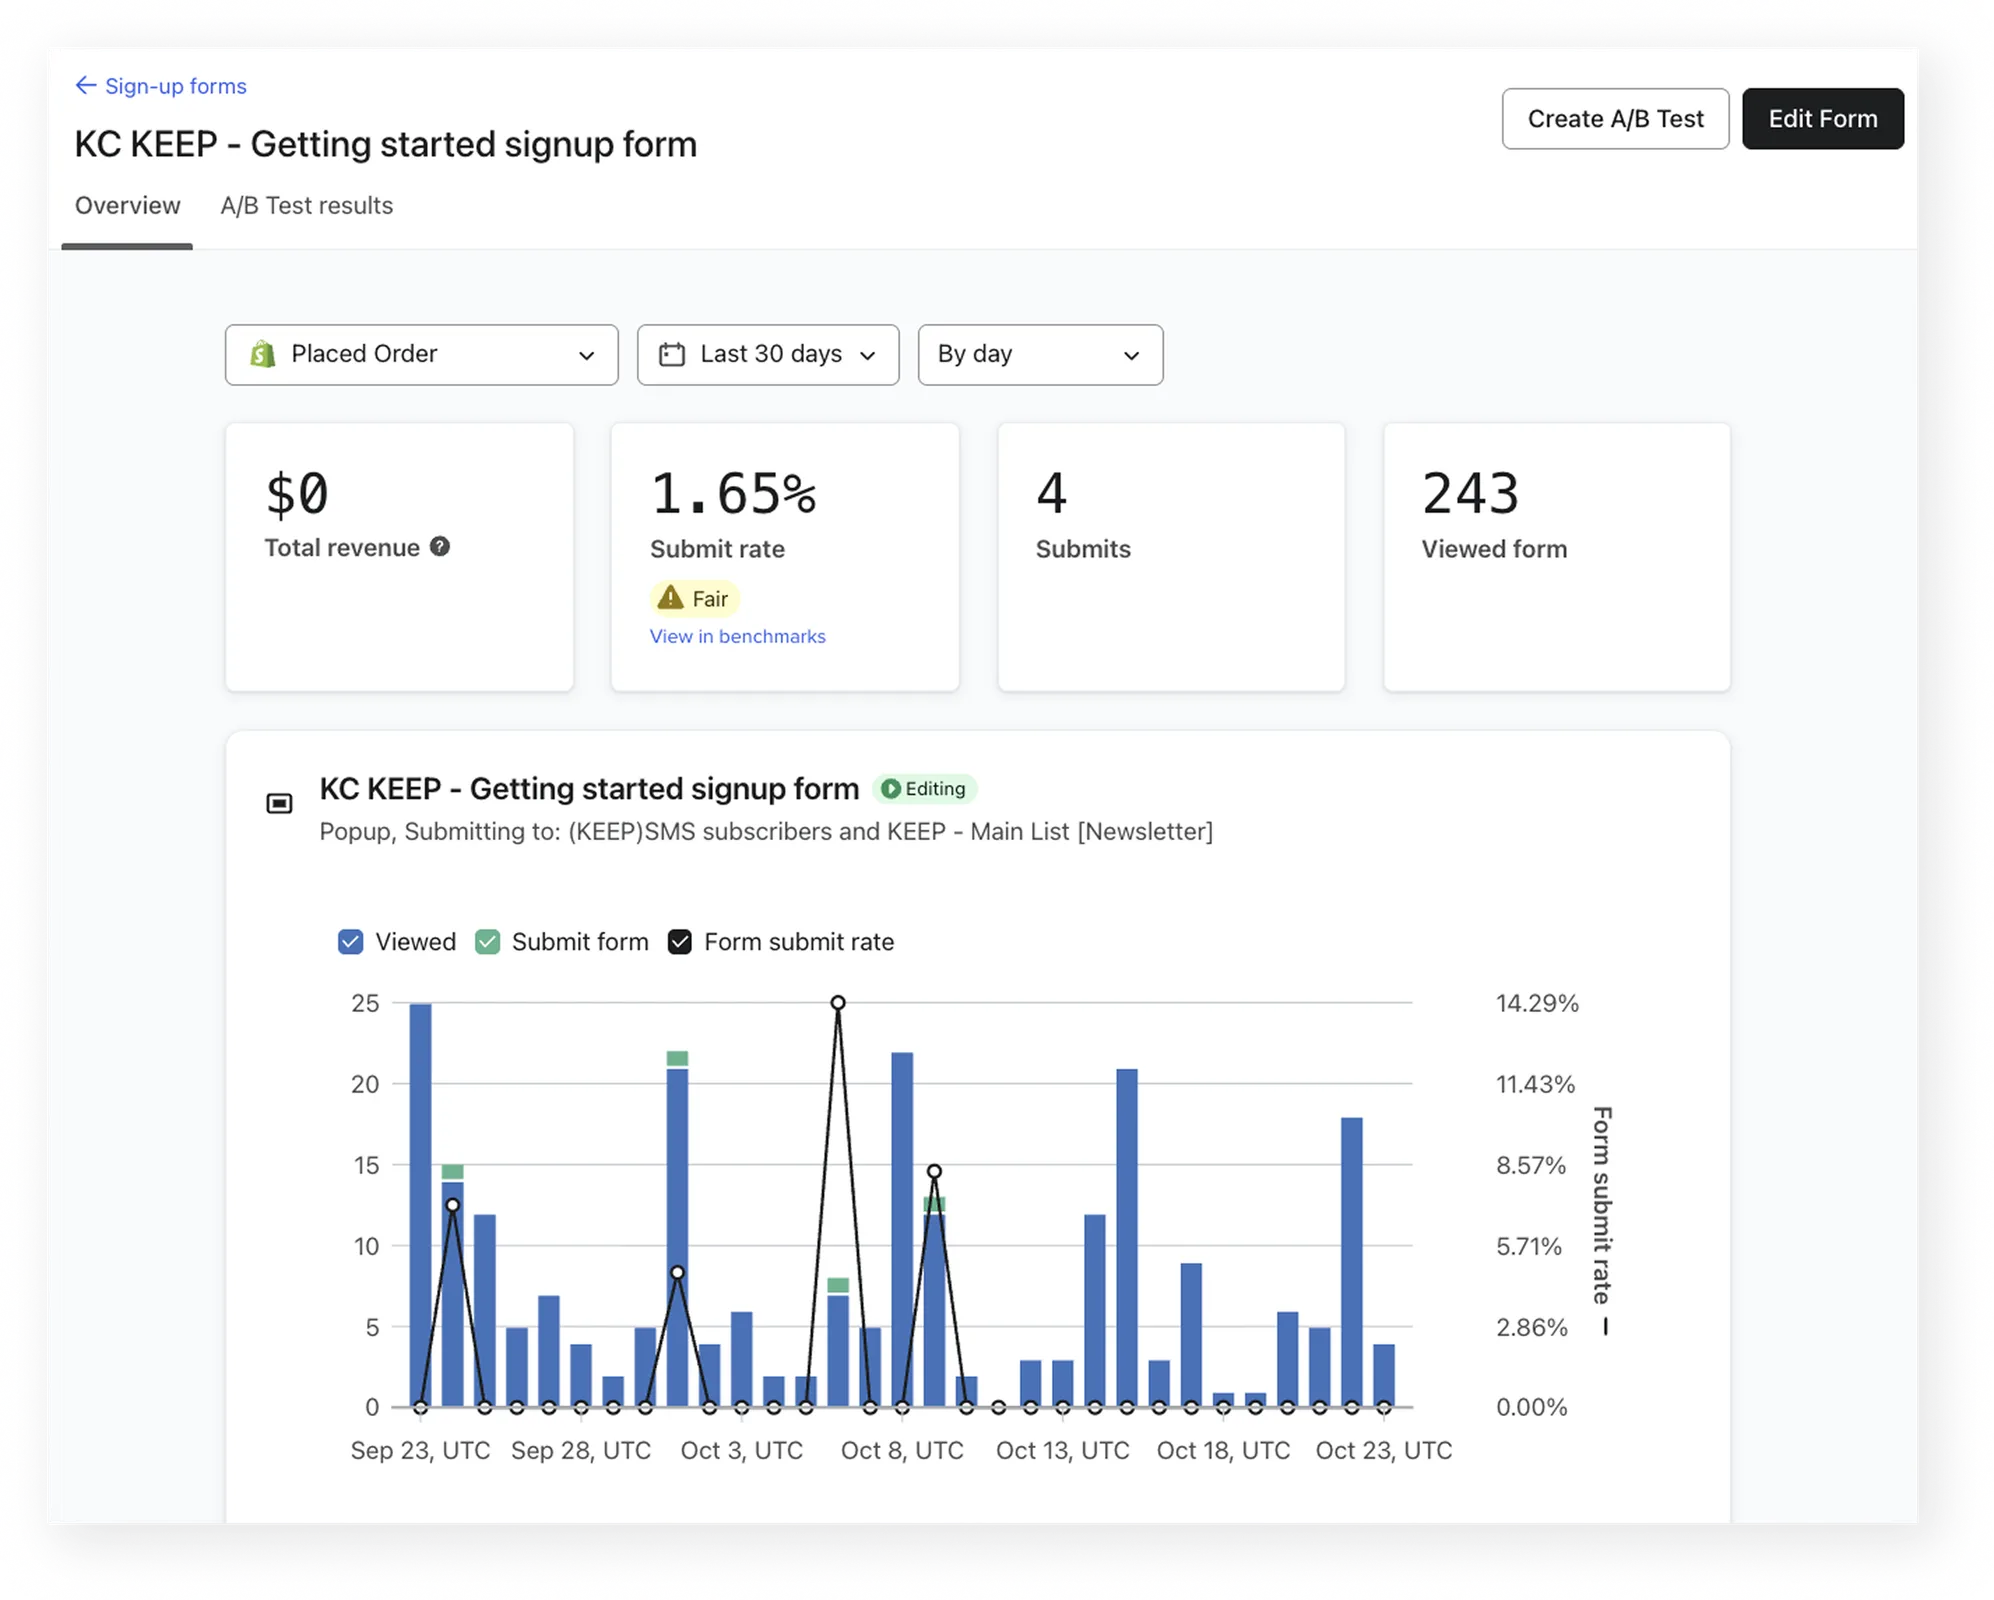Click the Fair warning triangle icon
Screen dimensions: 1994x1600
click(670, 598)
